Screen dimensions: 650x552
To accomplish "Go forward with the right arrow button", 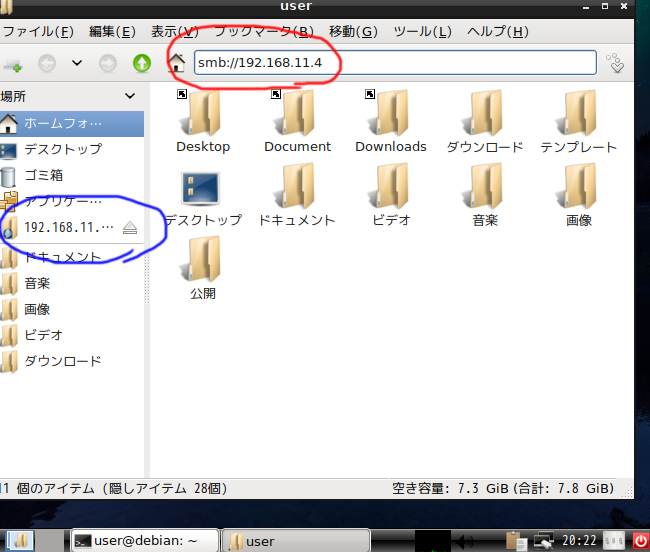I will coord(108,63).
